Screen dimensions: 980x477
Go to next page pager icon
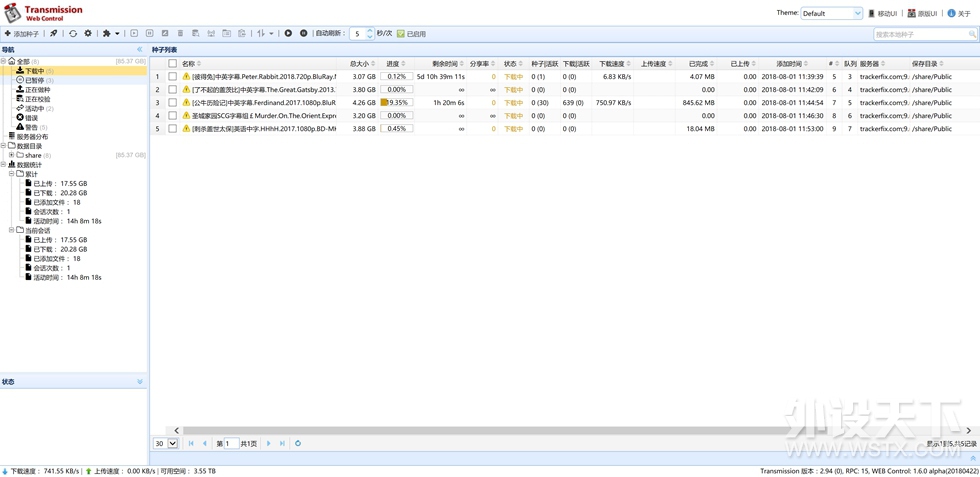[x=269, y=443]
